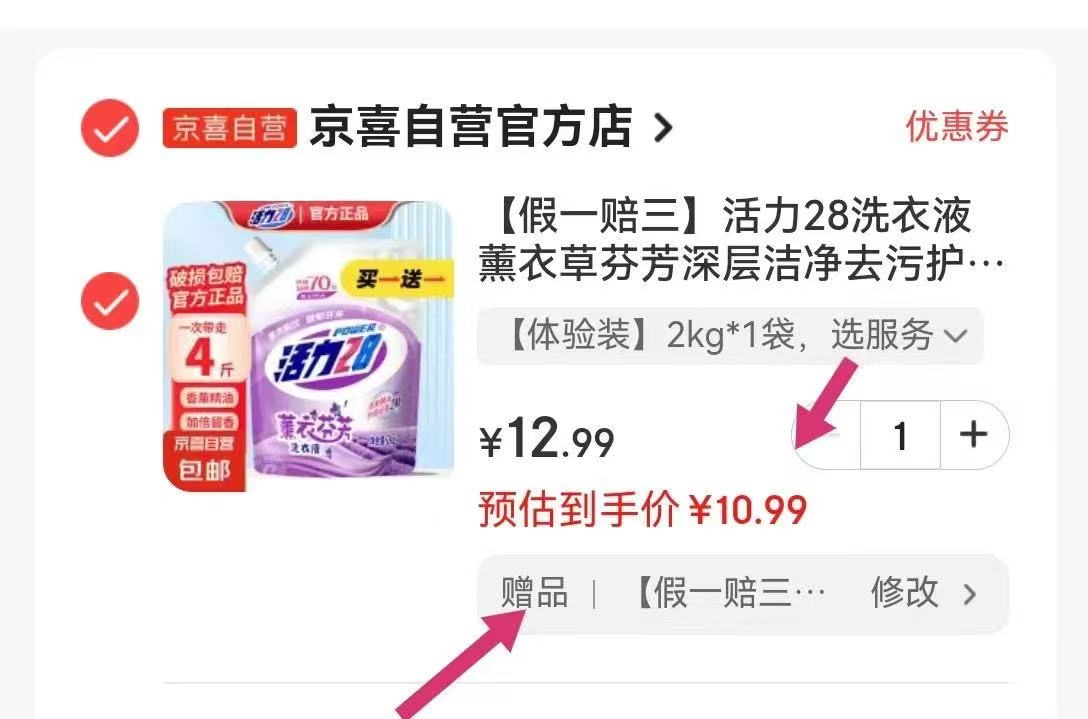This screenshot has height=719, width=1088.
Task: Open the gift item 【假一赔三… text
Action: point(729,593)
